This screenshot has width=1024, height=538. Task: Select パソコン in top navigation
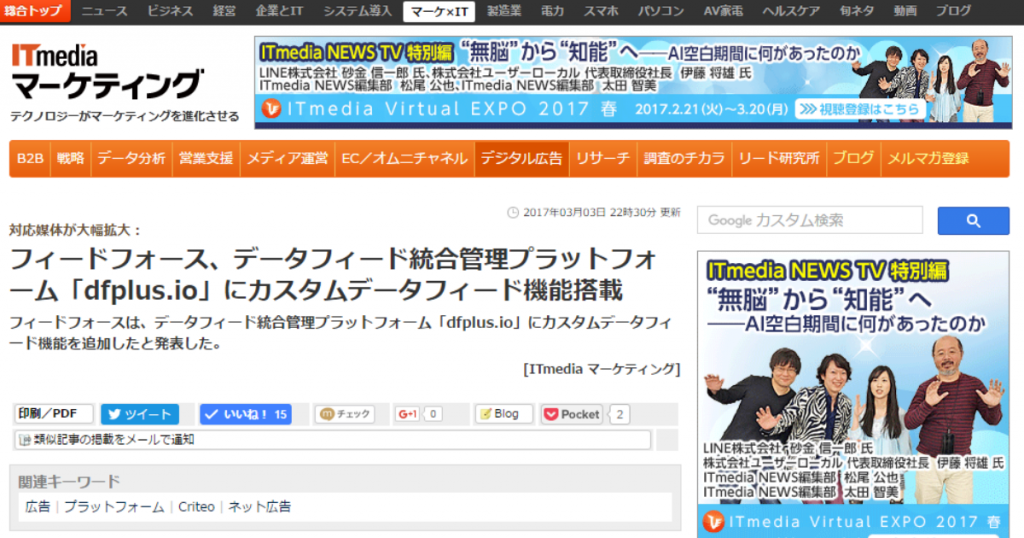click(661, 11)
